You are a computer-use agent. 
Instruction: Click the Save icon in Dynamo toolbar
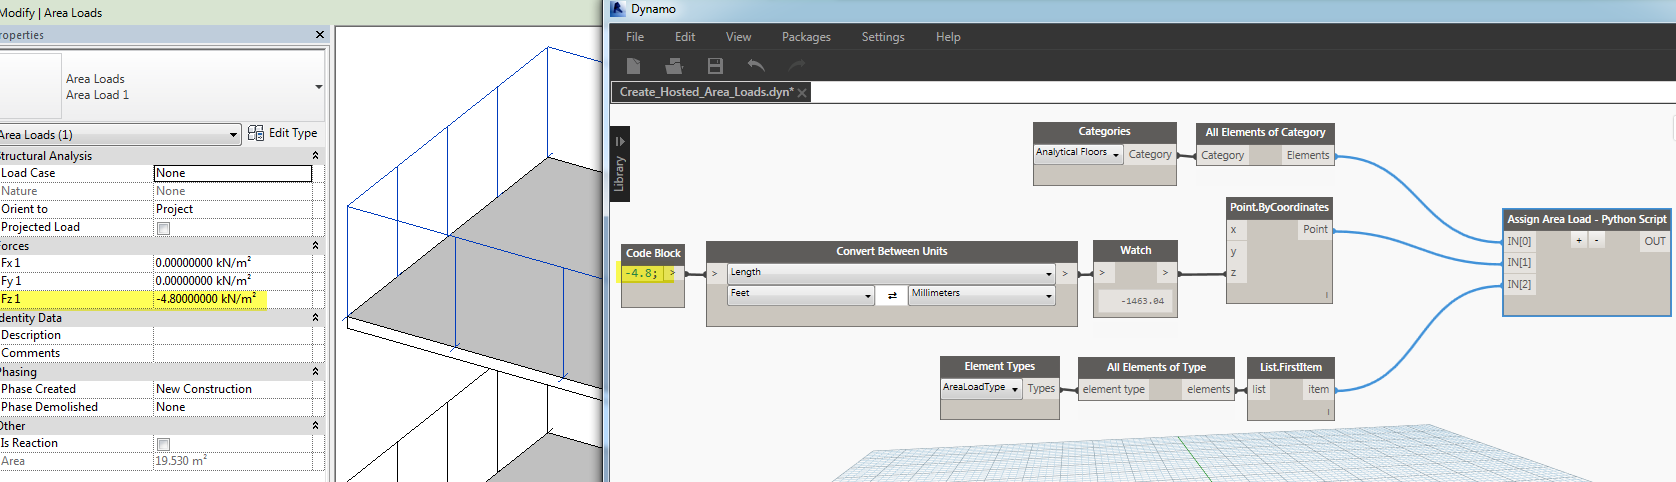pos(715,66)
